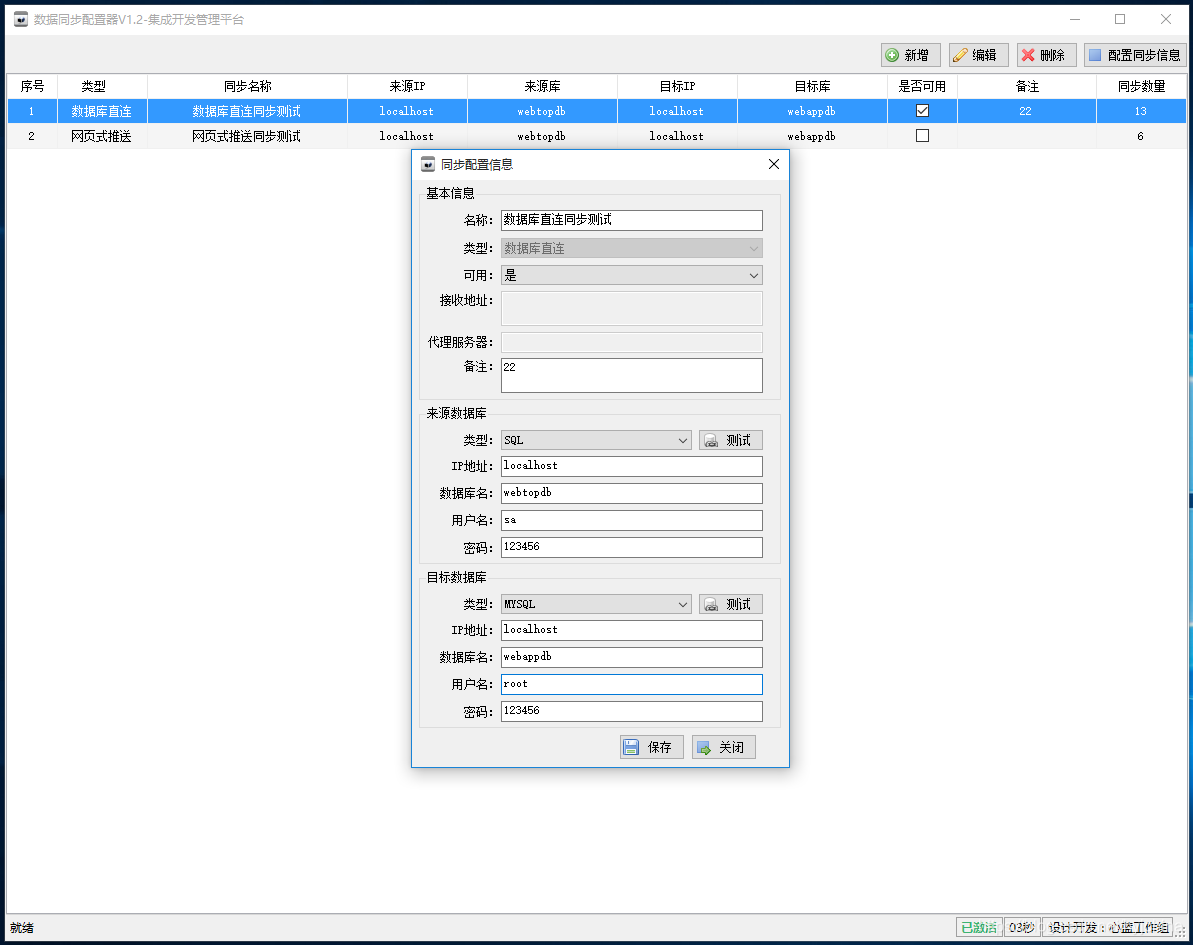Click the 同步配置信息 dialog title icon
This screenshot has width=1193, height=945.
(x=428, y=164)
